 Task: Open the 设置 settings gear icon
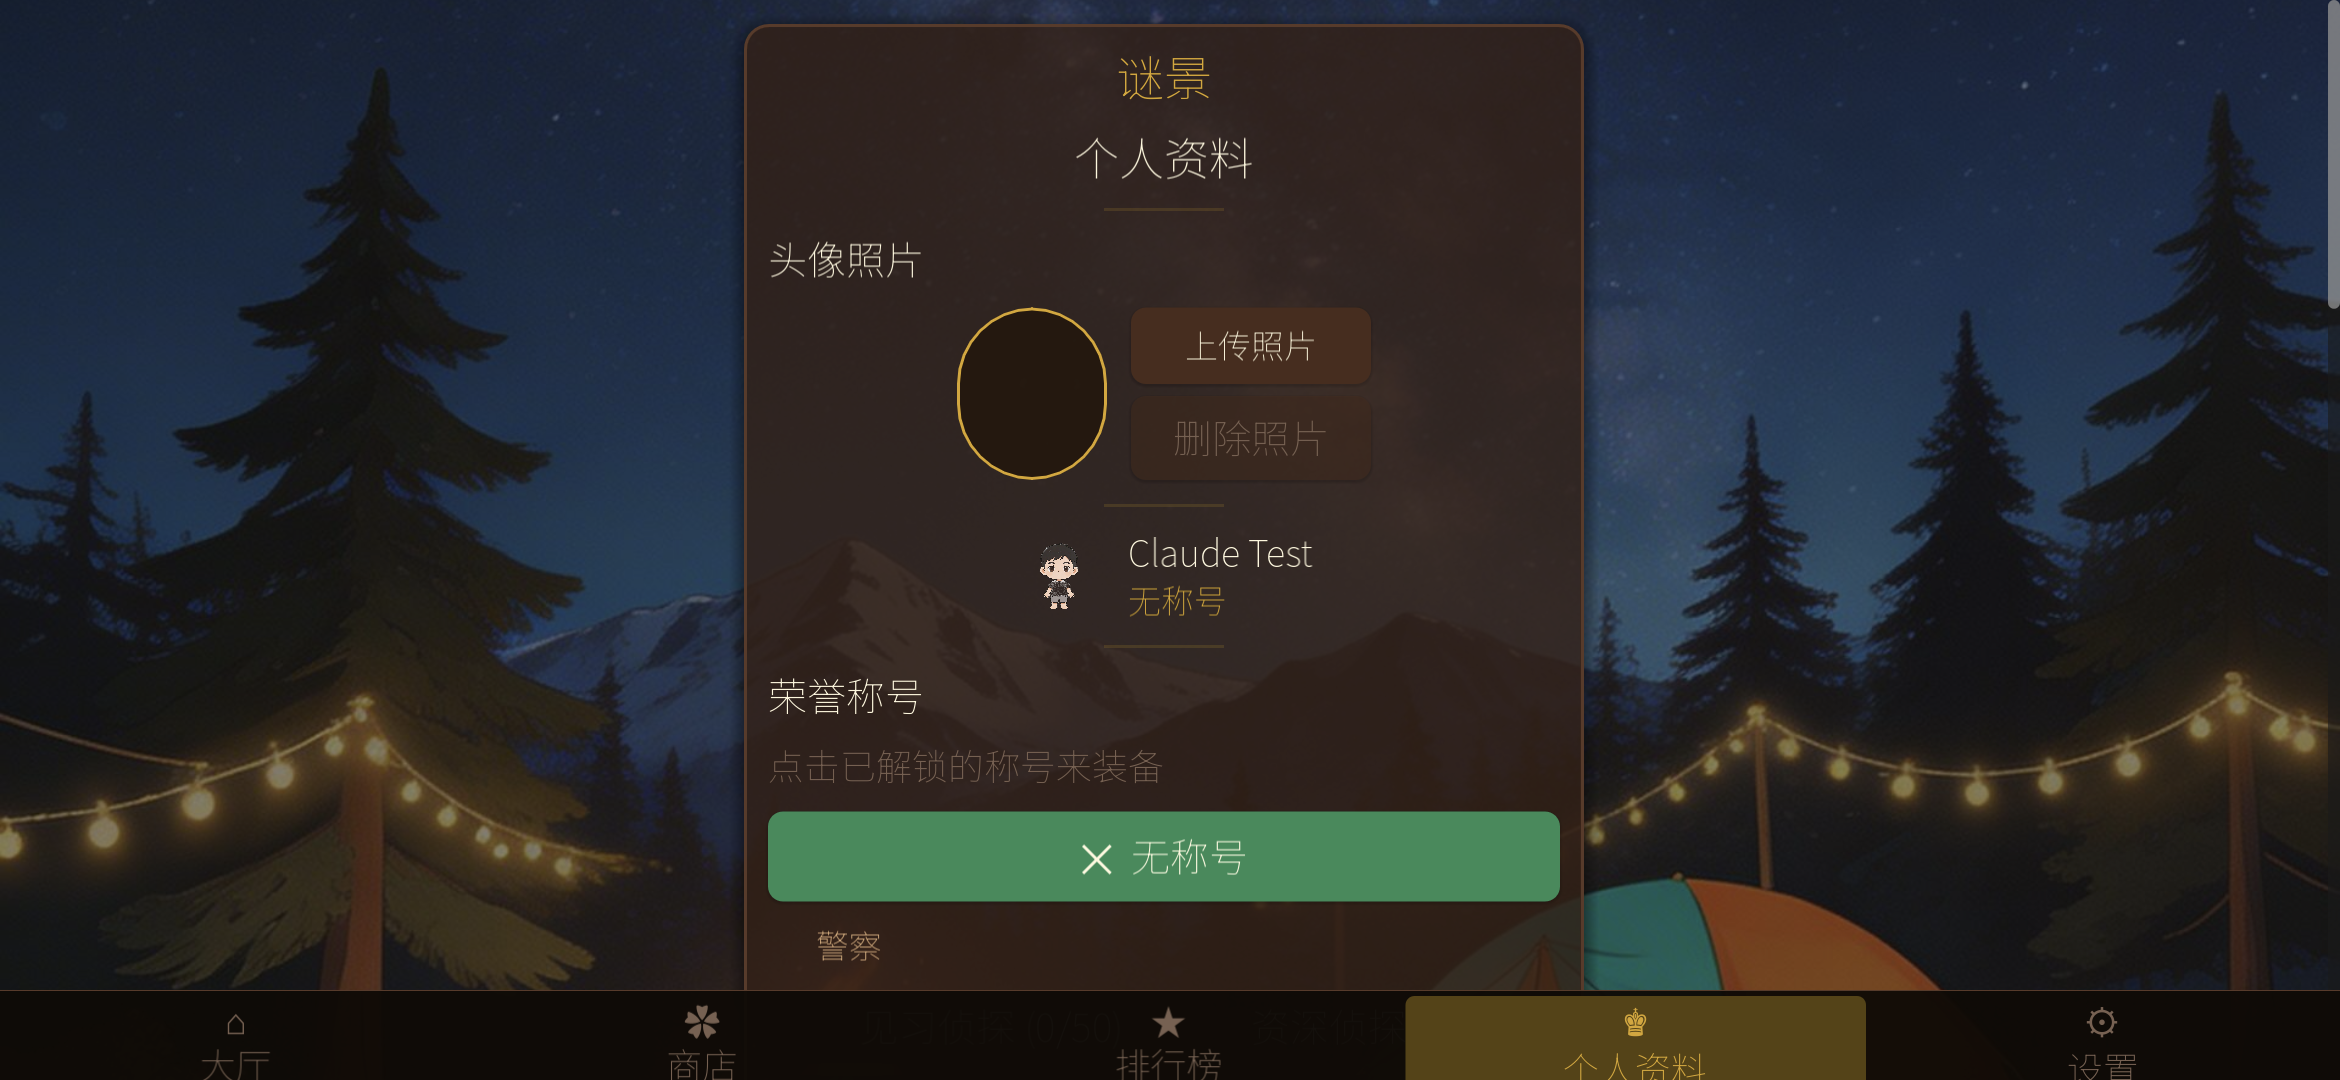(2101, 1022)
